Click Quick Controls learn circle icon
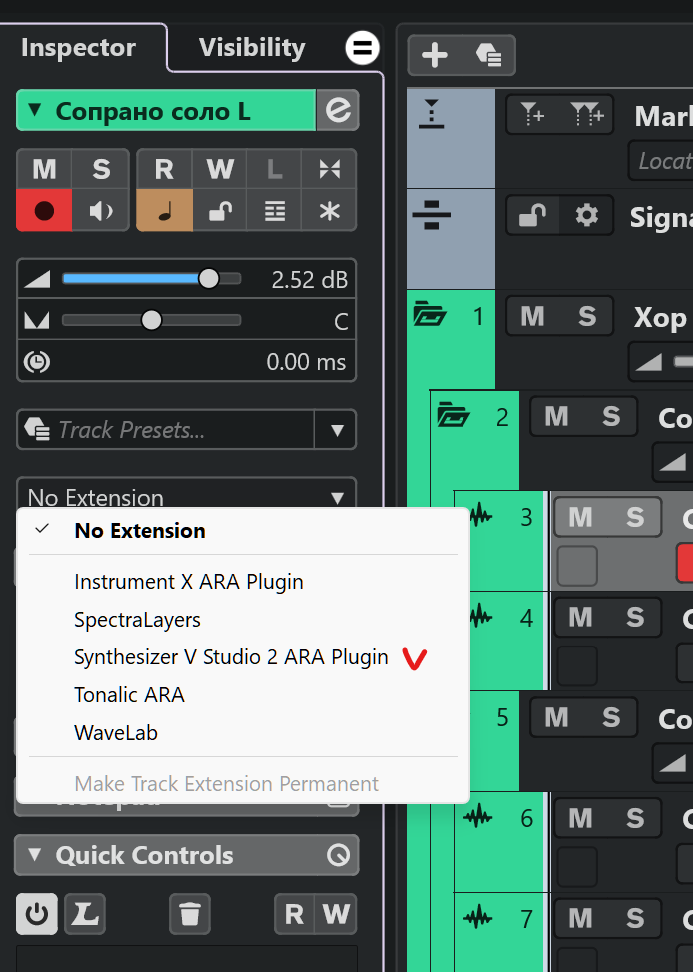The height and width of the screenshot is (972, 693). (x=338, y=855)
